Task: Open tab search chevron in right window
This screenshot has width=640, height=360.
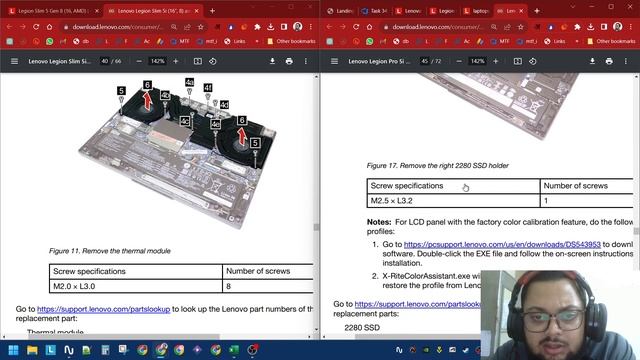Action: tap(573, 7)
